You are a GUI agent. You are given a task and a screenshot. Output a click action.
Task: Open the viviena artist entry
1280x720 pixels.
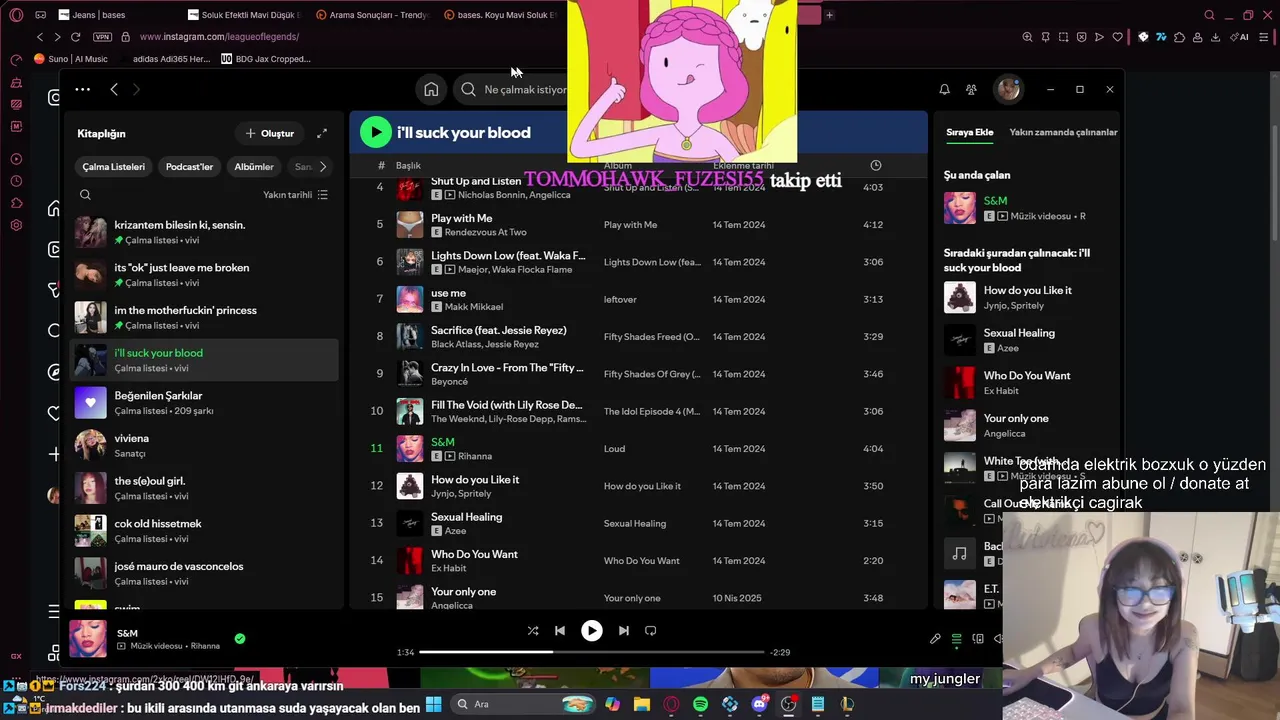(205, 446)
